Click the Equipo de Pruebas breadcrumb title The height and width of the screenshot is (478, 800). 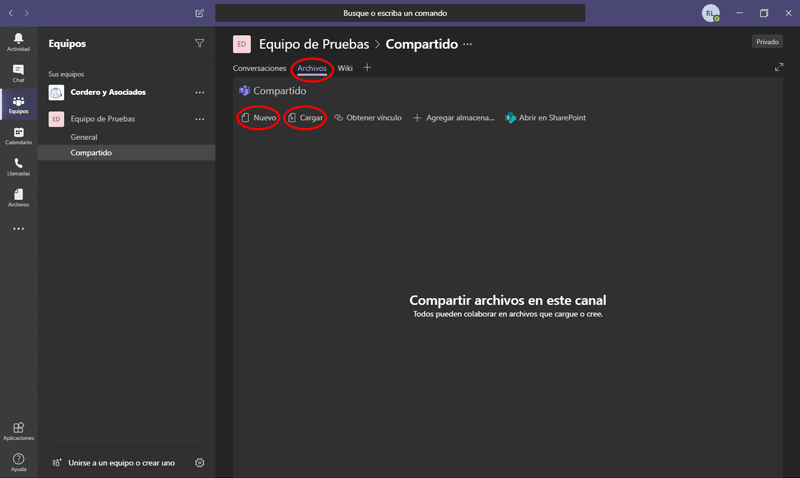coord(314,44)
